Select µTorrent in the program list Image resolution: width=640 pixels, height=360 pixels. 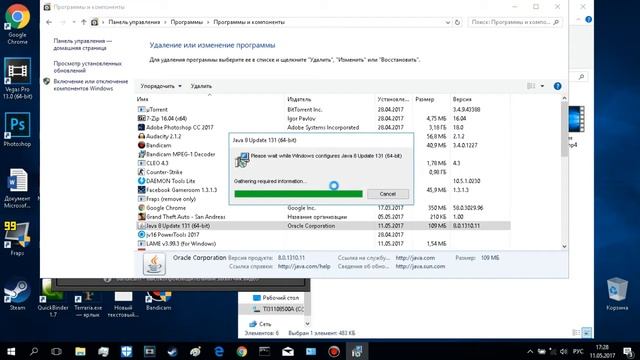coord(322,109)
